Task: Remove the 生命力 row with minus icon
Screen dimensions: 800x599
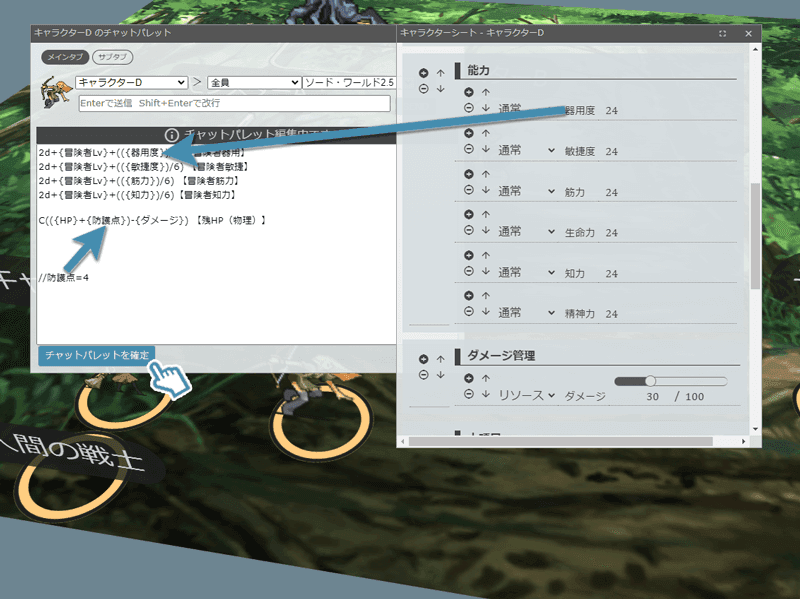Action: pyautogui.click(x=469, y=230)
